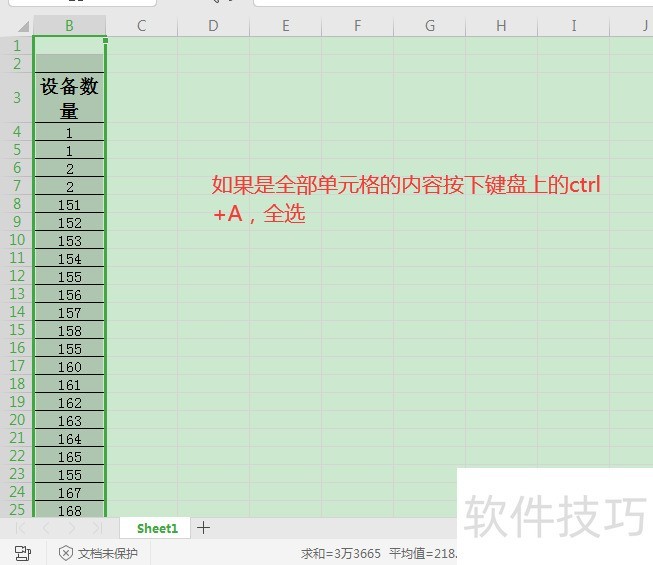Select row 12 header

point(17,276)
